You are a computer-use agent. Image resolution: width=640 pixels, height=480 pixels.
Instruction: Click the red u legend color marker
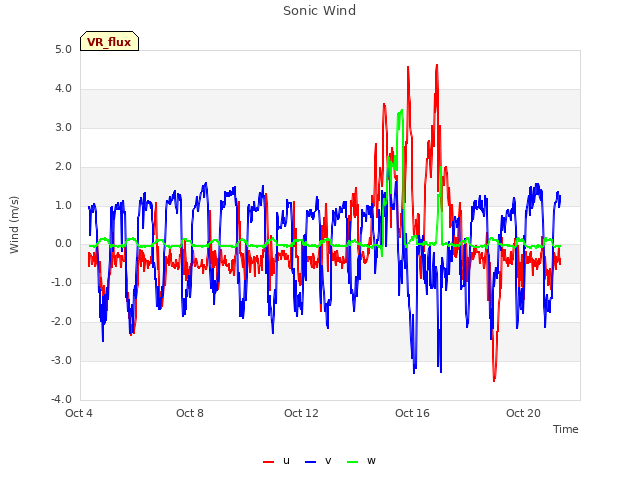tap(268, 462)
